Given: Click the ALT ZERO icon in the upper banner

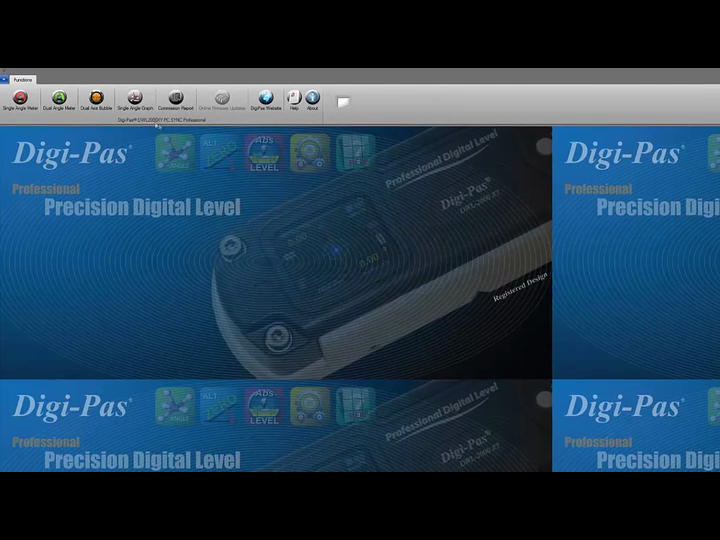Looking at the screenshot, I should tap(219, 153).
